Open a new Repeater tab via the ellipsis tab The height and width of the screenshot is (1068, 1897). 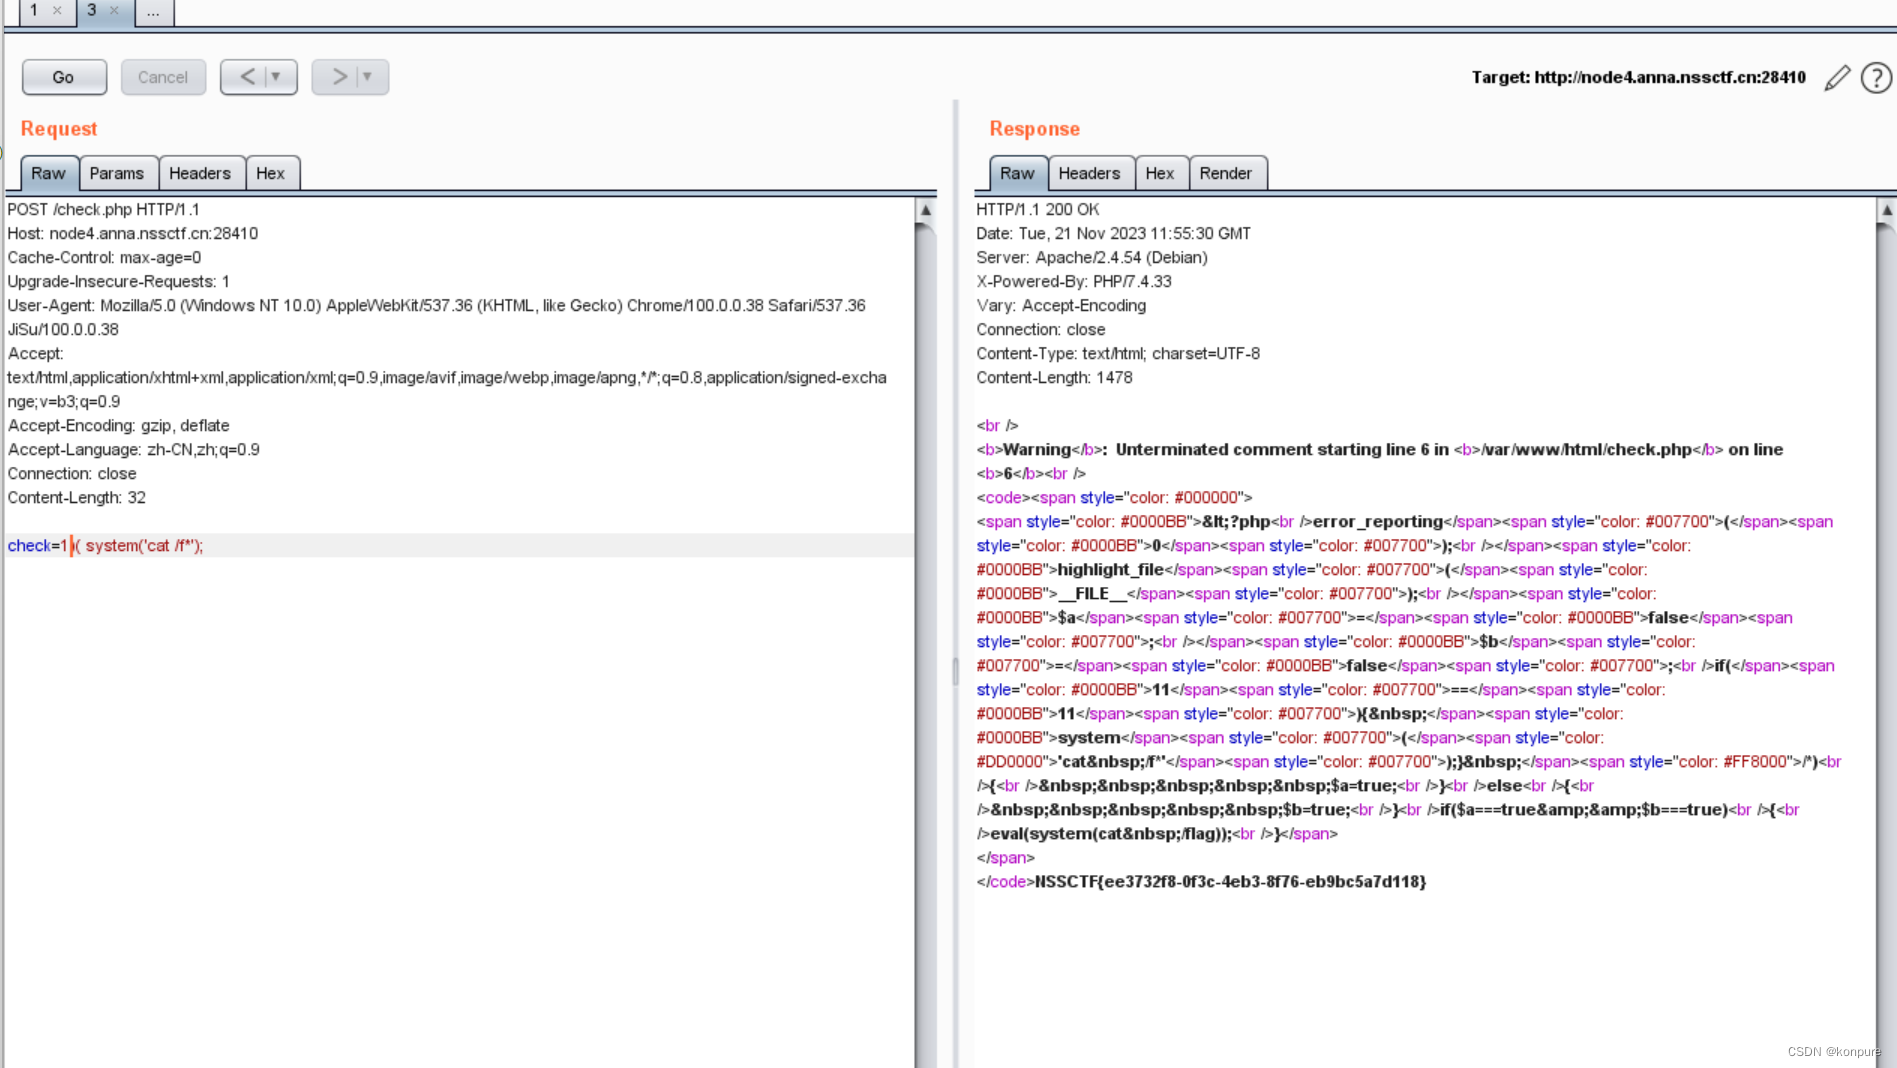[153, 11]
